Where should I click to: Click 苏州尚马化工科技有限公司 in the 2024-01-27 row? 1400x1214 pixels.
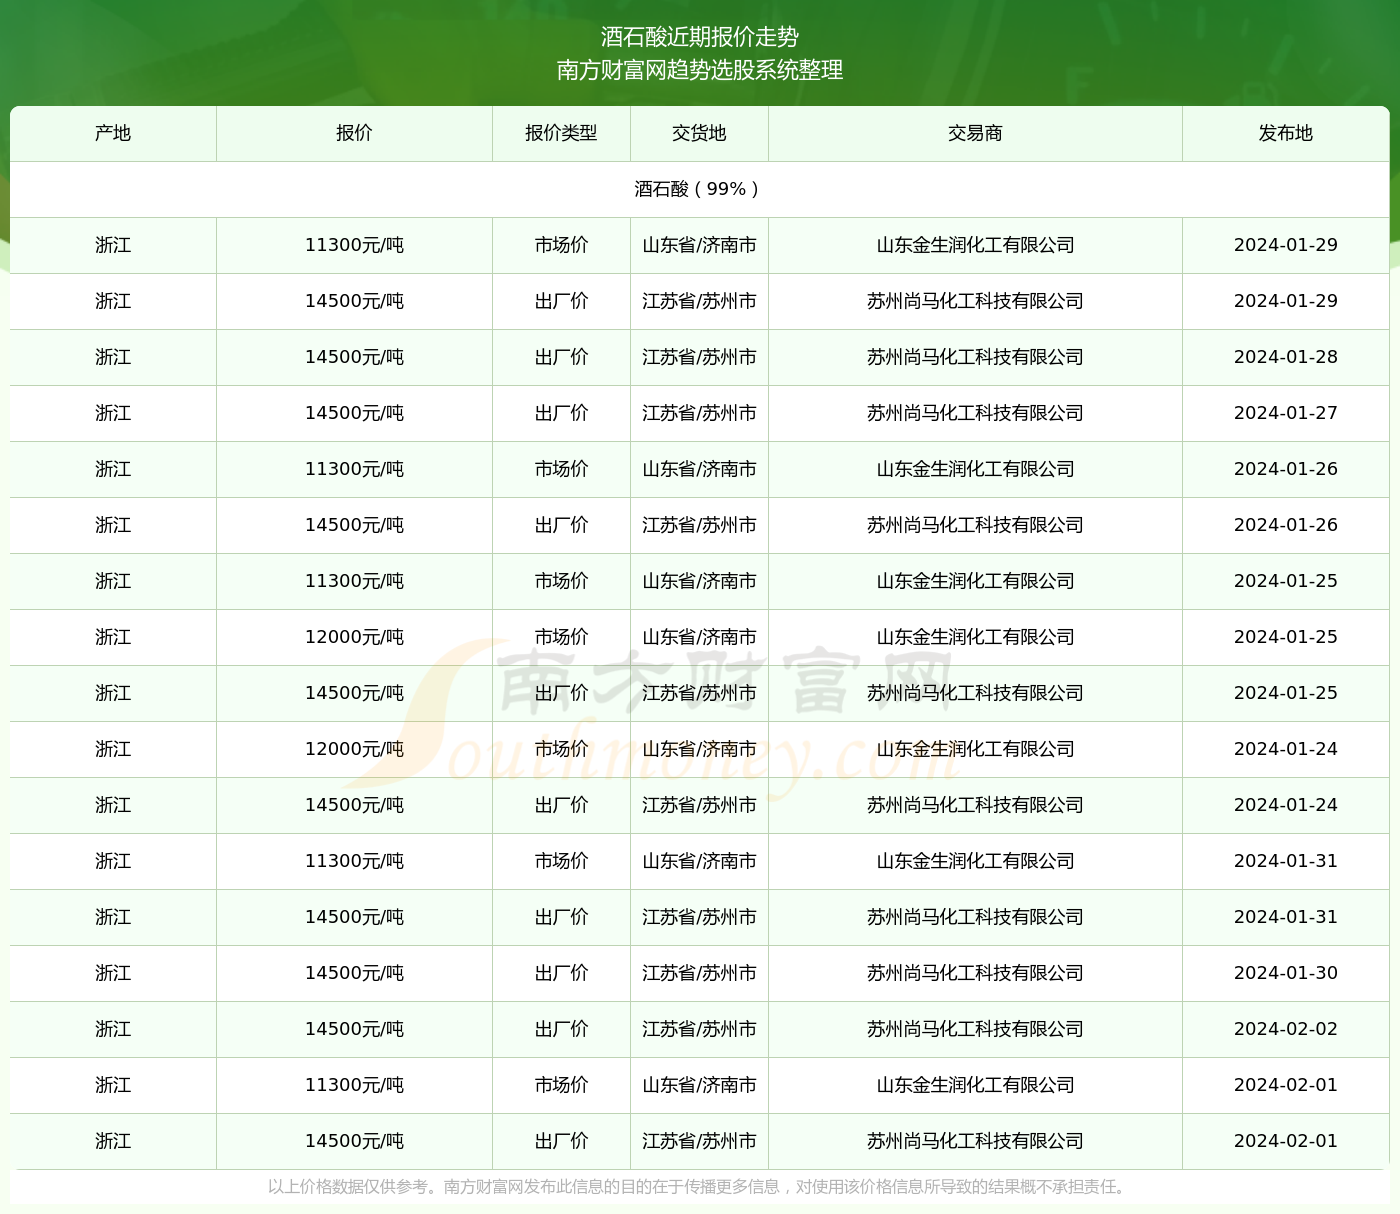pos(975,413)
